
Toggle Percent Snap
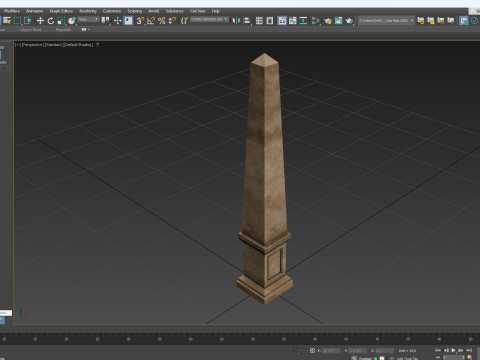click(x=162, y=21)
